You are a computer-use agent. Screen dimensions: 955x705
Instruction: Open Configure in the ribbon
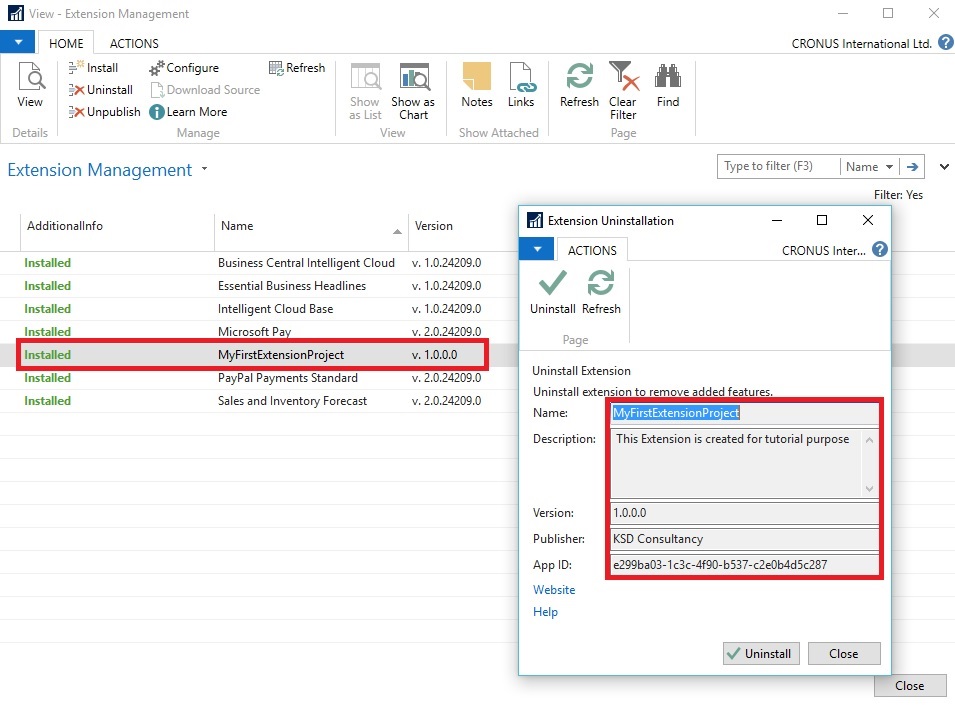pyautogui.click(x=184, y=68)
